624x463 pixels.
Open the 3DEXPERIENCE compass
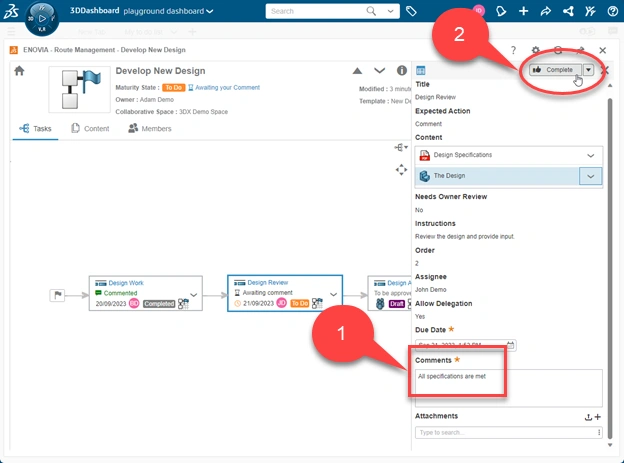pos(42,18)
